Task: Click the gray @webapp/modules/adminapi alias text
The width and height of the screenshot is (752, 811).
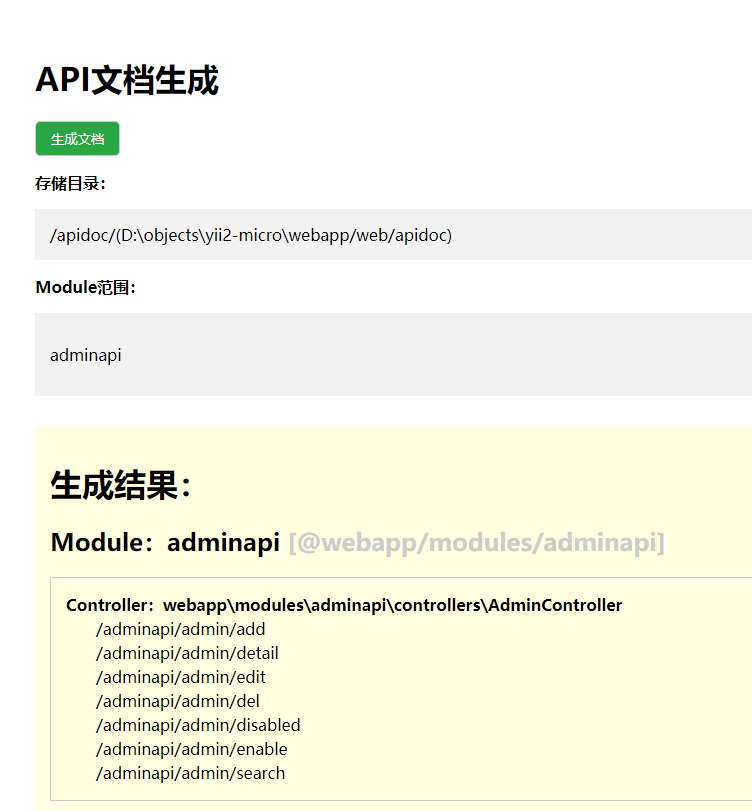Action: click(476, 543)
